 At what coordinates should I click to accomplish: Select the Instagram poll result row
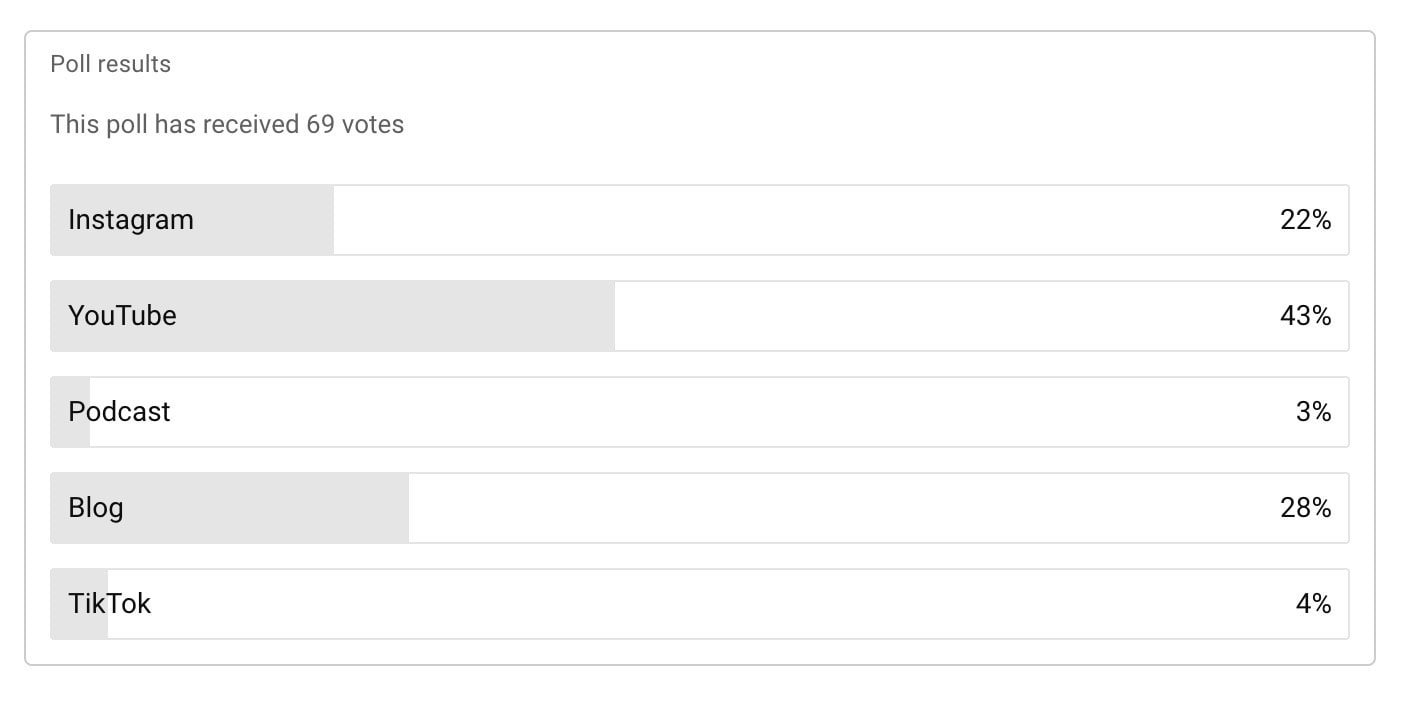pyautogui.click(x=700, y=220)
